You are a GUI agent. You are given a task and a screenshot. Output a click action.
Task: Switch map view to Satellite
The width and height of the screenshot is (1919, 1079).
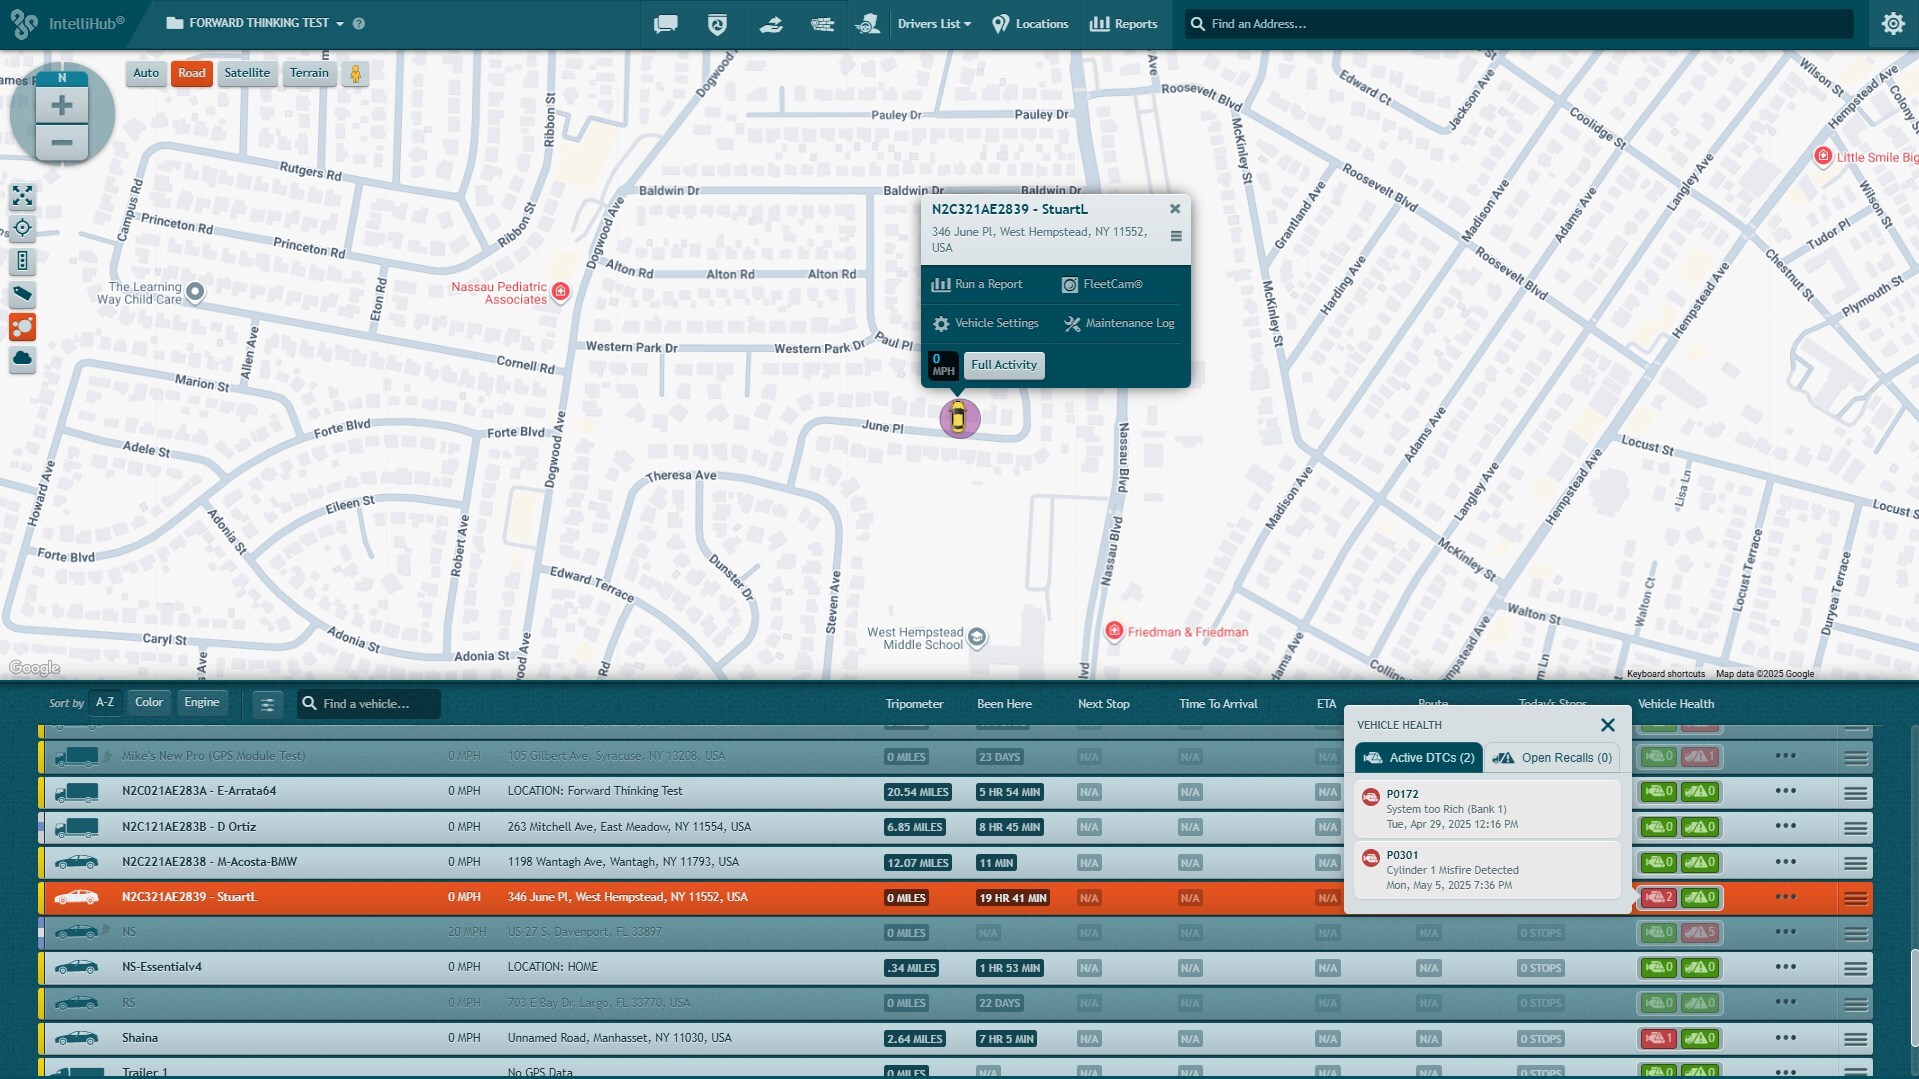247,74
